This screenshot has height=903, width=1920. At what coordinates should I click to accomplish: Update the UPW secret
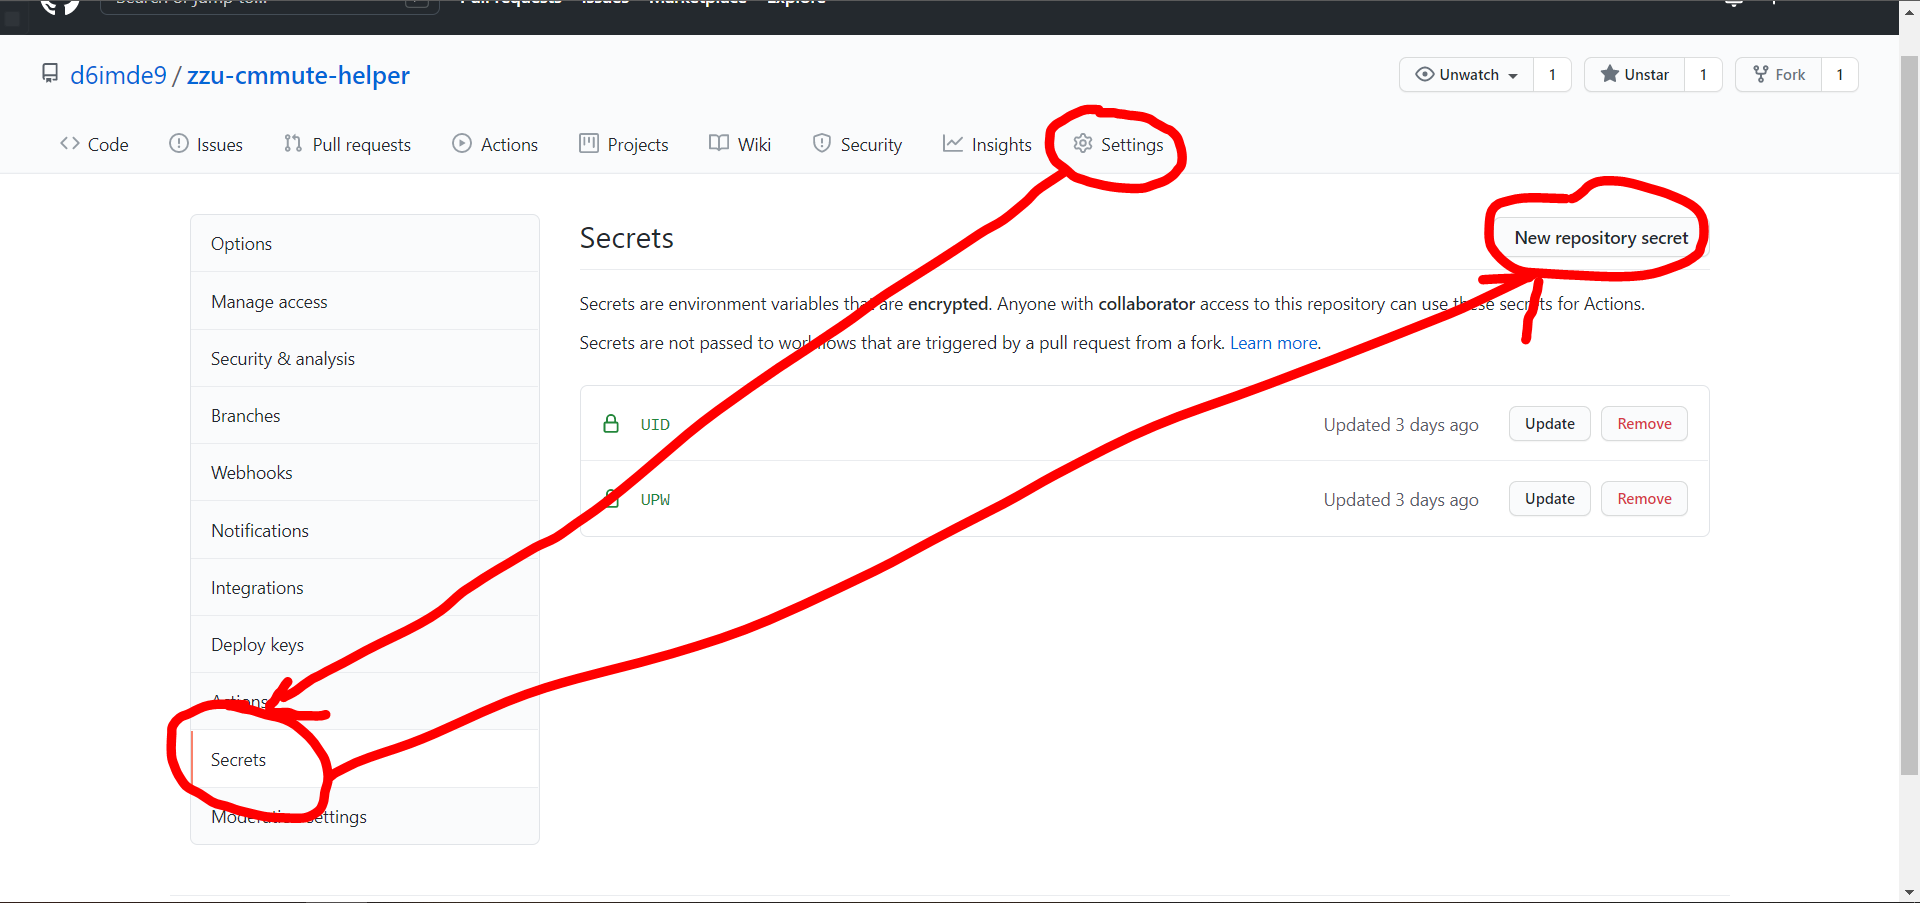(x=1550, y=499)
